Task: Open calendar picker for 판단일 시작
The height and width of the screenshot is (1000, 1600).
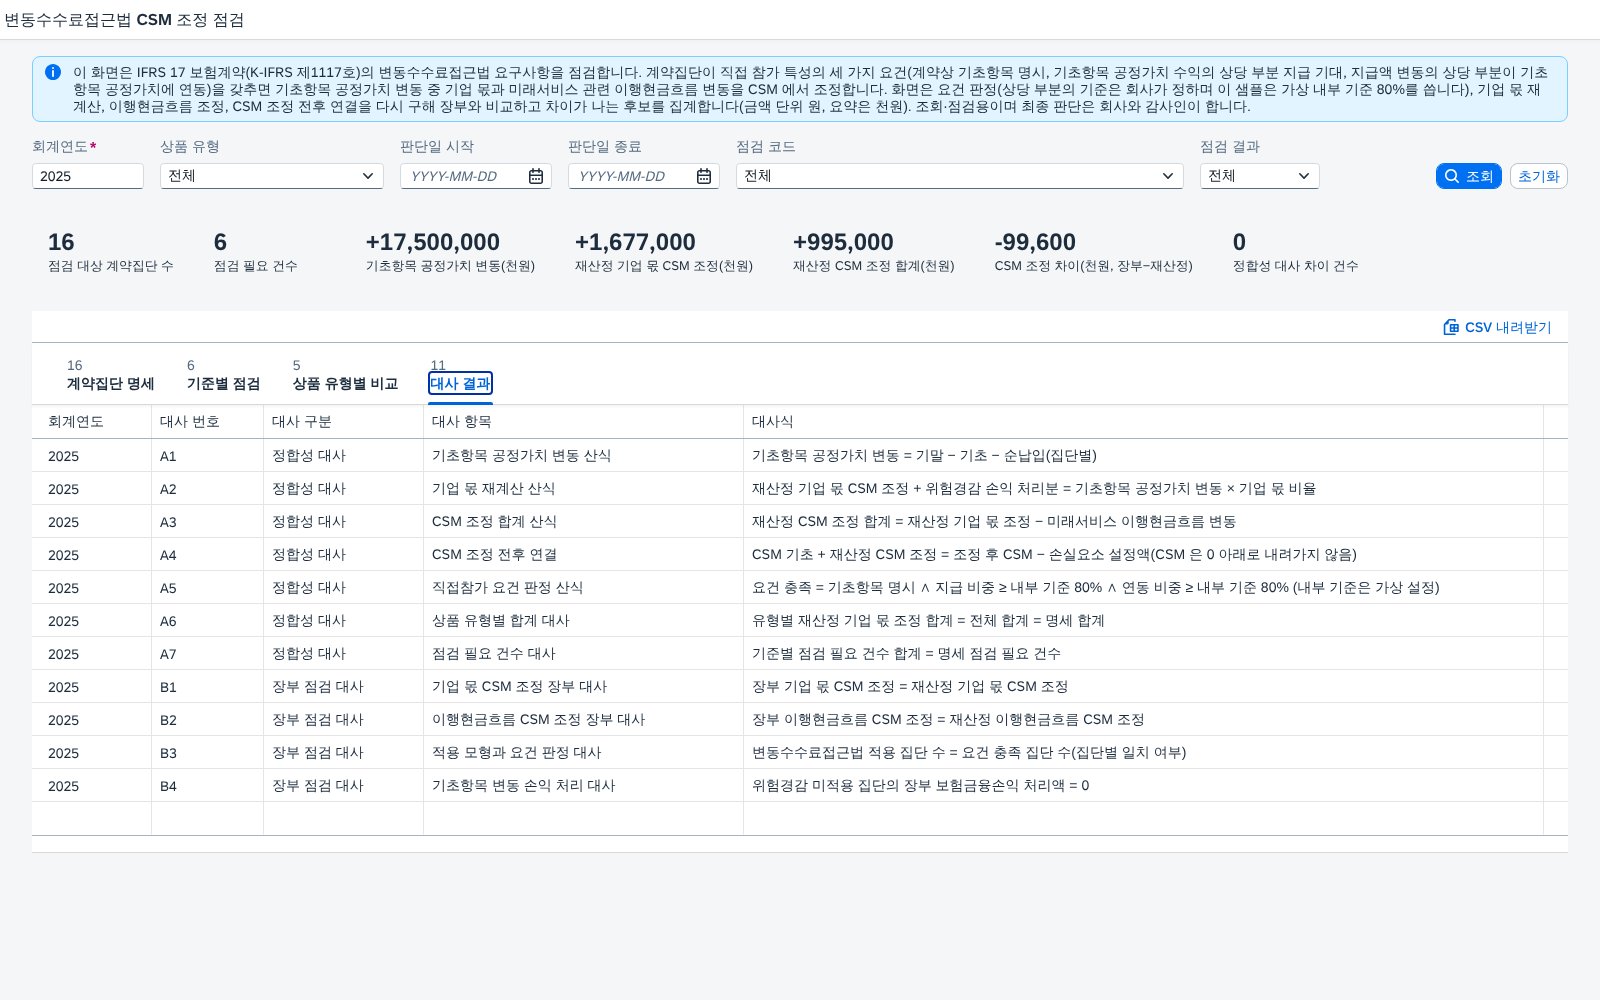Action: (536, 176)
